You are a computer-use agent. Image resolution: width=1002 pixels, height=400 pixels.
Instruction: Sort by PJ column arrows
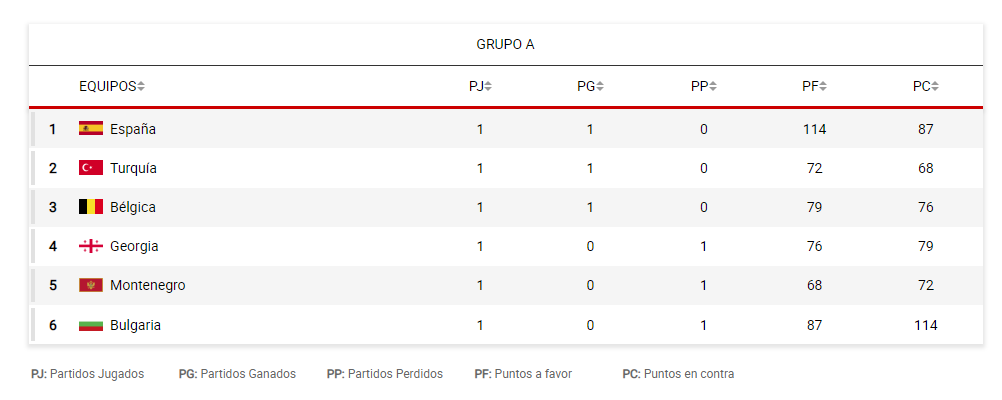[x=488, y=87]
